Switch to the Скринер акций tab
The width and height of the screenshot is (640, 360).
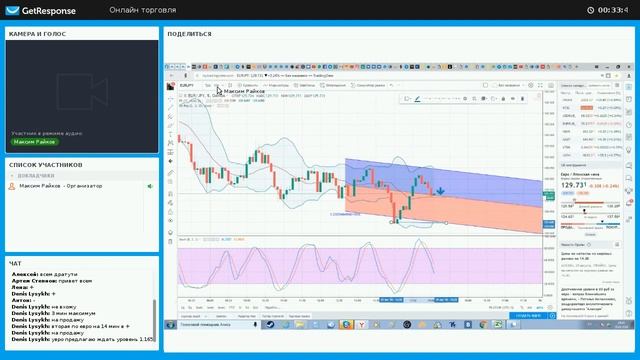pyautogui.click(x=191, y=316)
